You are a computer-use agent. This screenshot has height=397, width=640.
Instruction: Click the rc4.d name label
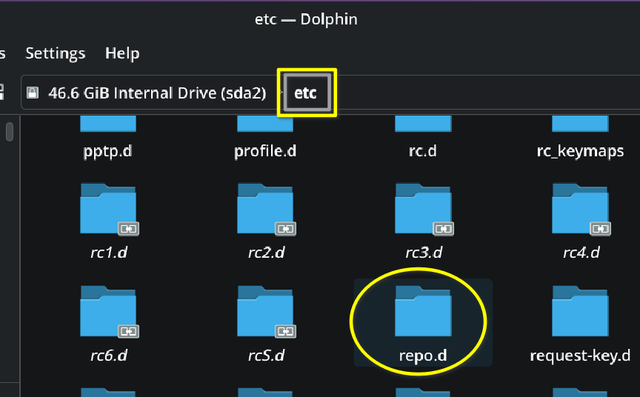point(581,253)
